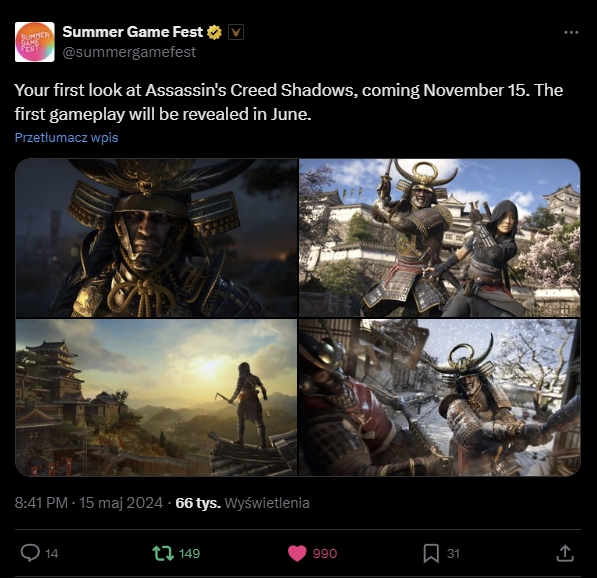This screenshot has height=578, width=597.
Task: Click the 8:41 PM · 15 maj 2024 timestamp
Action: pos(89,503)
